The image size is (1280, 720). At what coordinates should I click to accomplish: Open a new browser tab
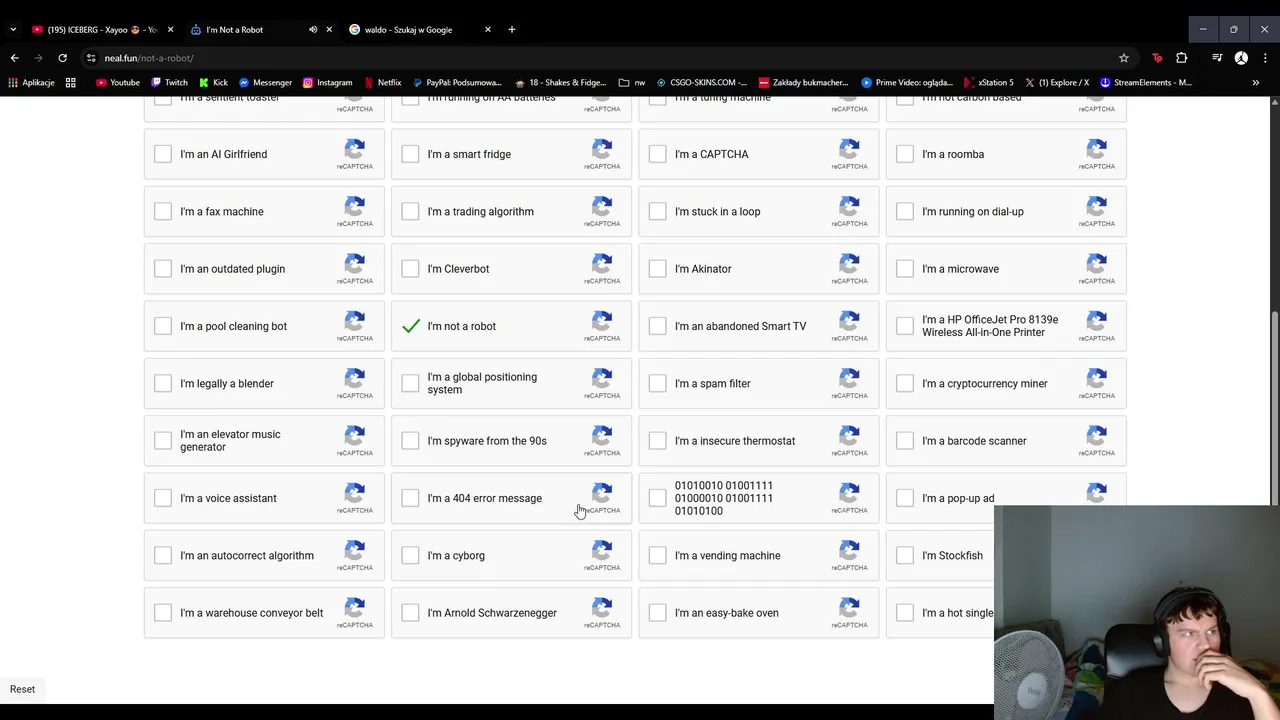(x=512, y=30)
